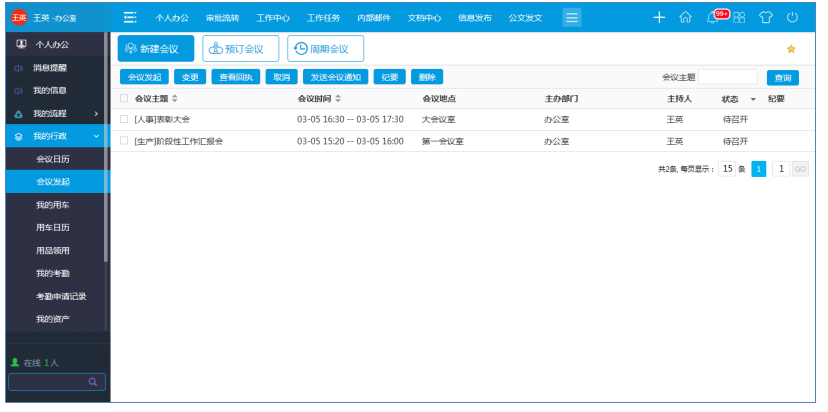Screen dimensions: 828x412
Task: Click the plus icon in top bar
Action: click(x=659, y=17)
